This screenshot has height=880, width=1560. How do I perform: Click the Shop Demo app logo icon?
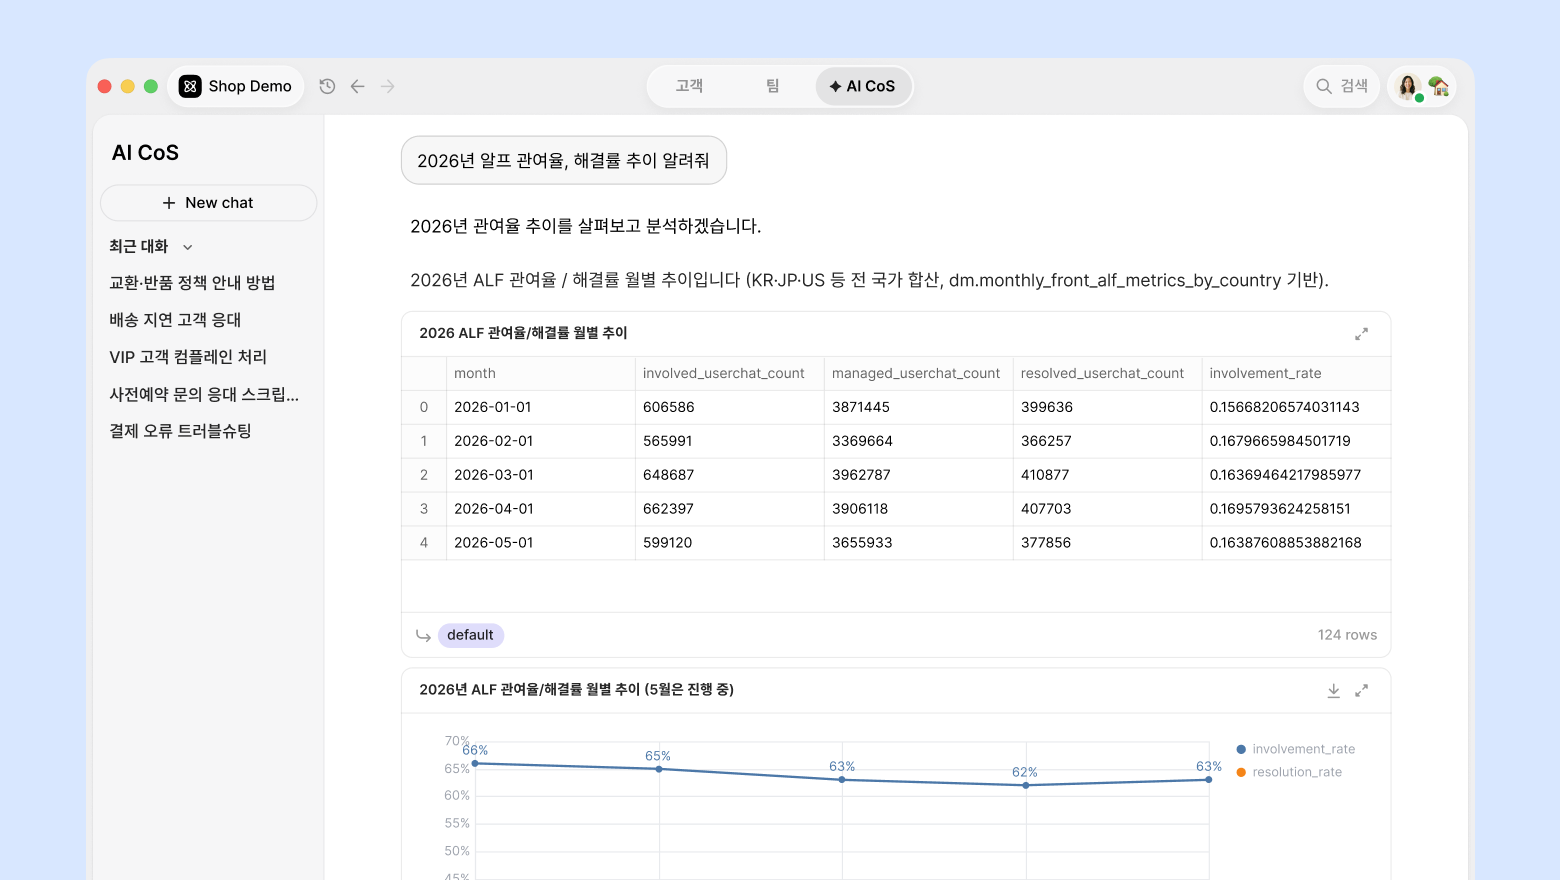click(x=190, y=86)
